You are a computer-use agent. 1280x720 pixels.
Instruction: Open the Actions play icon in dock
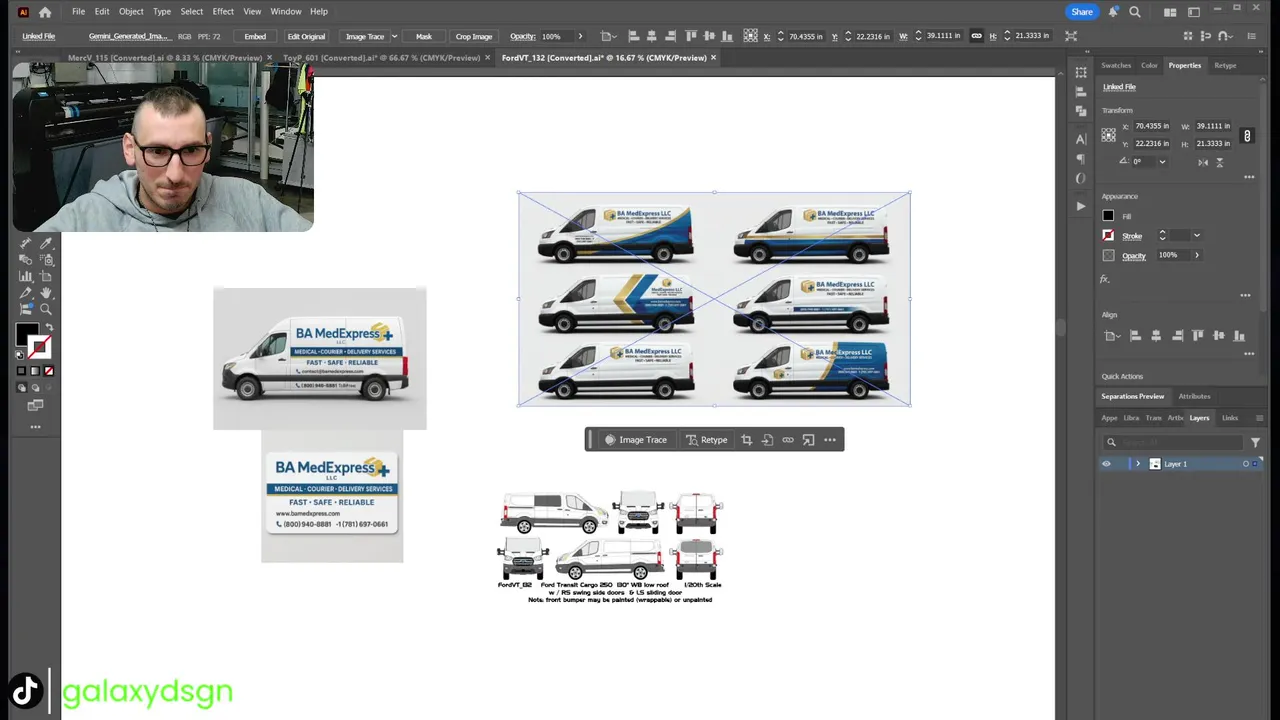1081,206
